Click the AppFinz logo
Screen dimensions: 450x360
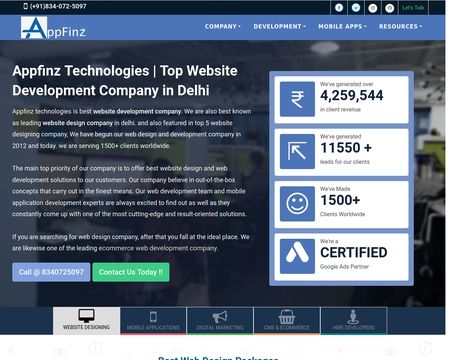(x=53, y=28)
